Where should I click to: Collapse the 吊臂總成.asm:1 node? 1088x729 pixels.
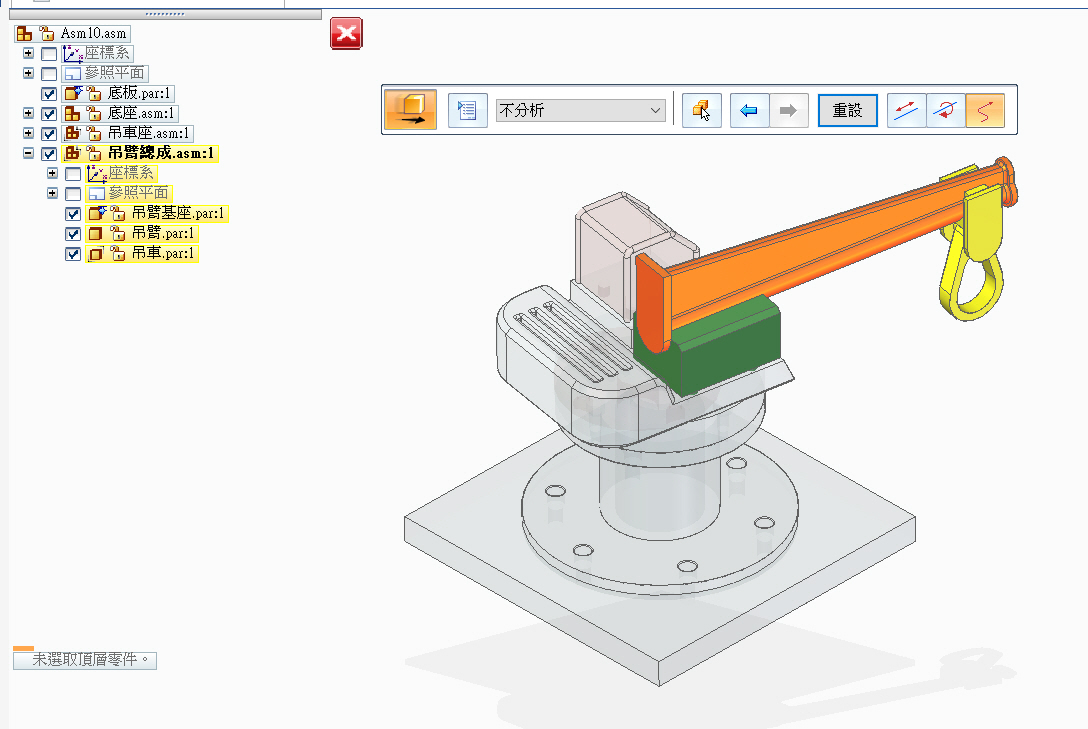[28, 153]
